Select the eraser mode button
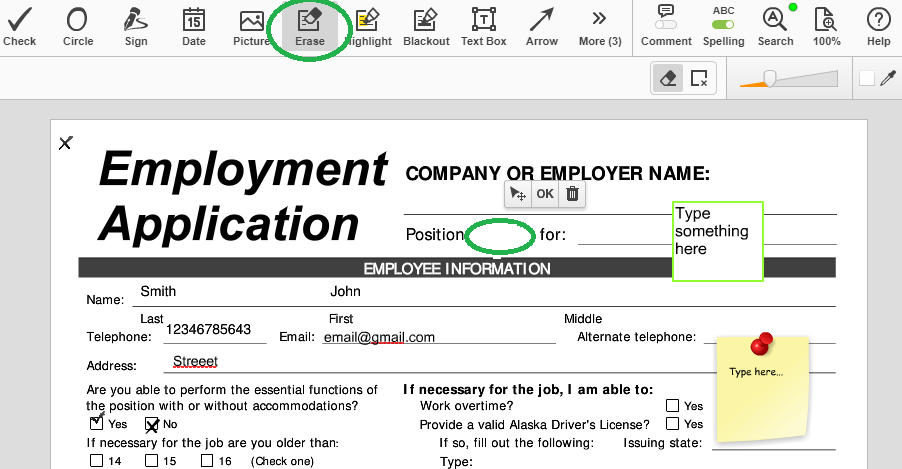 668,78
